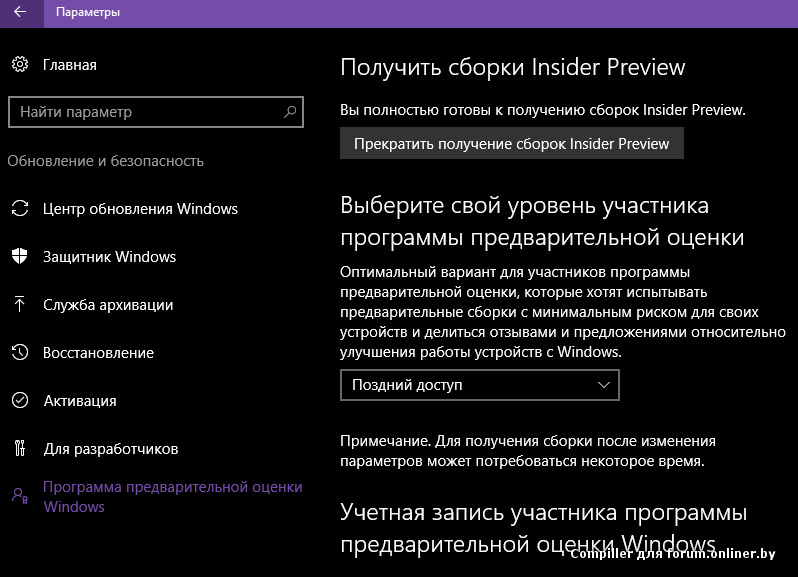Click the magnifier icon in the search box
The width and height of the screenshot is (798, 577).
(x=290, y=111)
